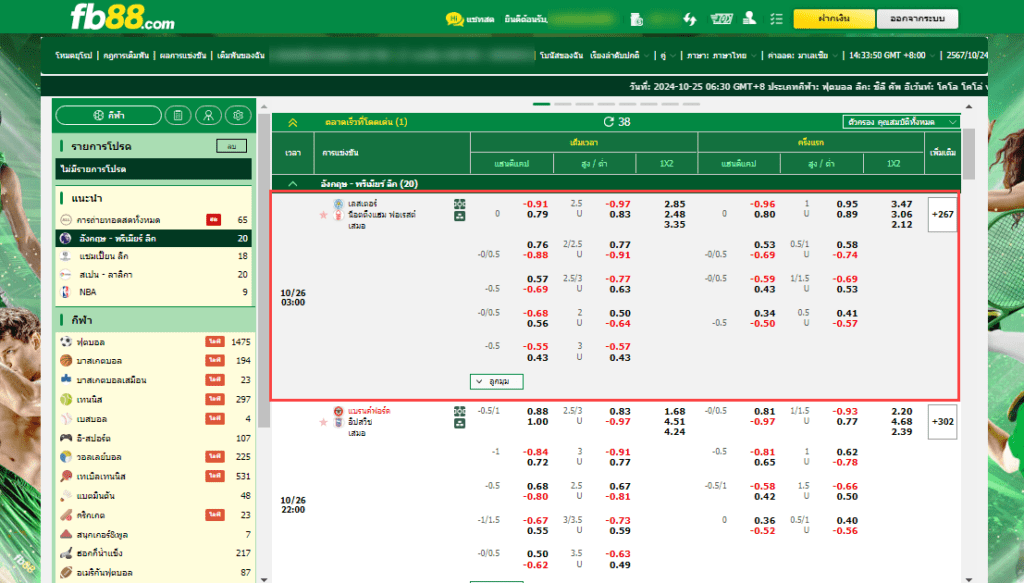Open the bet slip calculator icon in sidebar
The height and width of the screenshot is (583, 1024).
coord(178,116)
